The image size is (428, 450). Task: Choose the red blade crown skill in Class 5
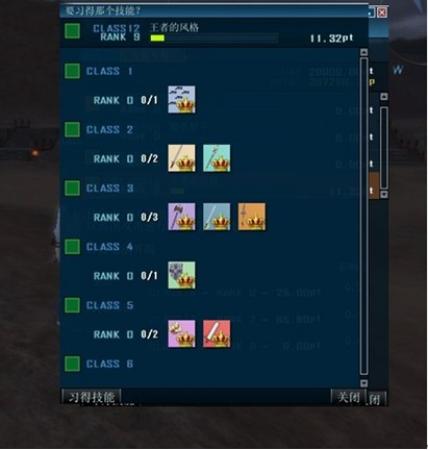point(217,334)
